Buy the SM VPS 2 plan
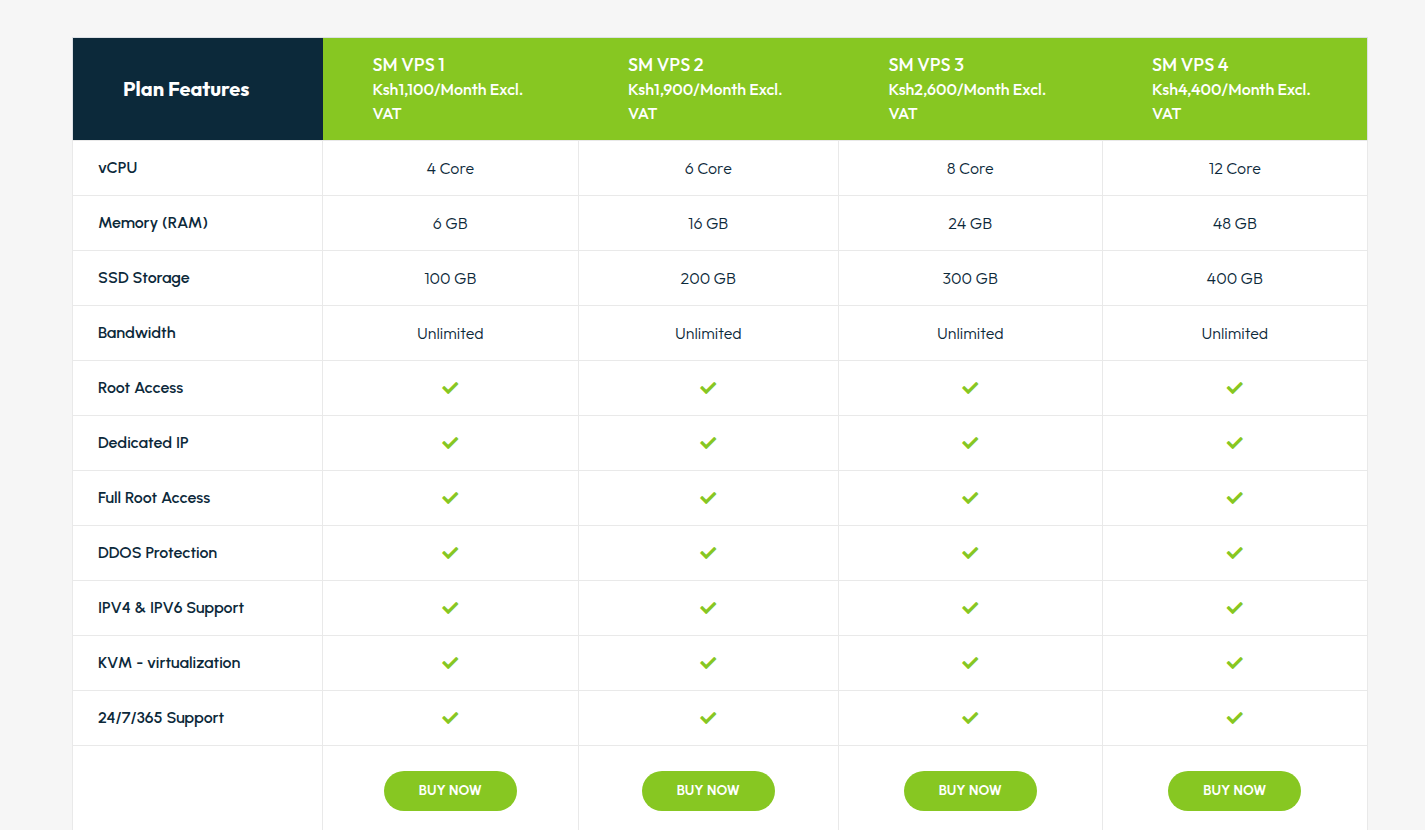1425x830 pixels. [708, 791]
